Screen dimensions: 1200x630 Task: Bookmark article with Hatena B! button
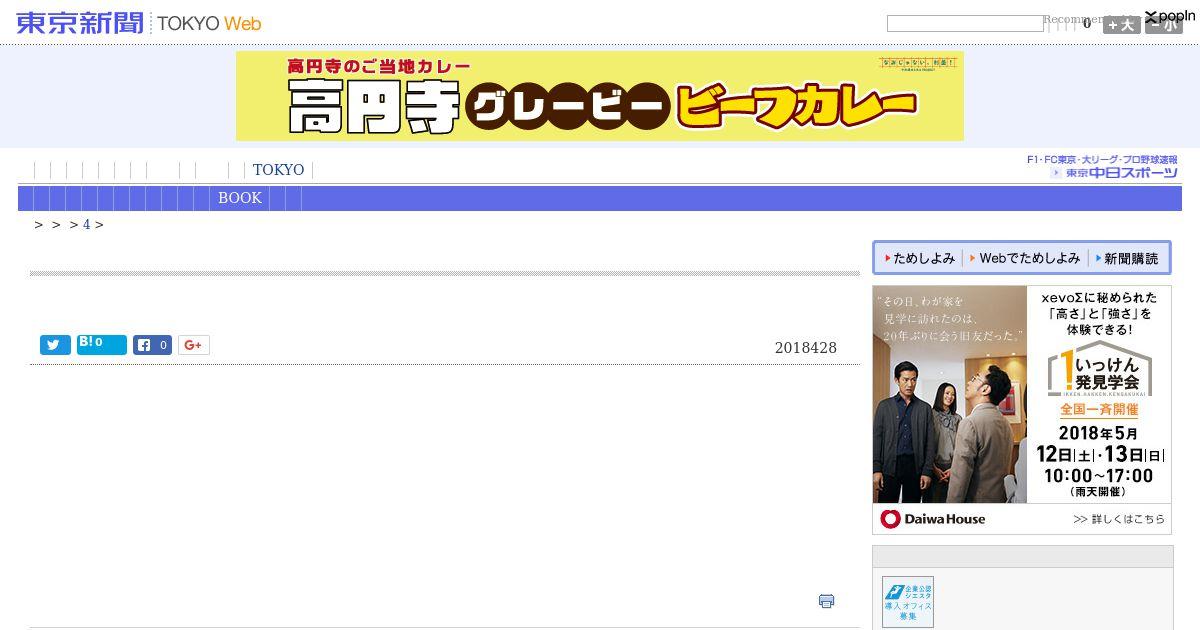coord(102,345)
